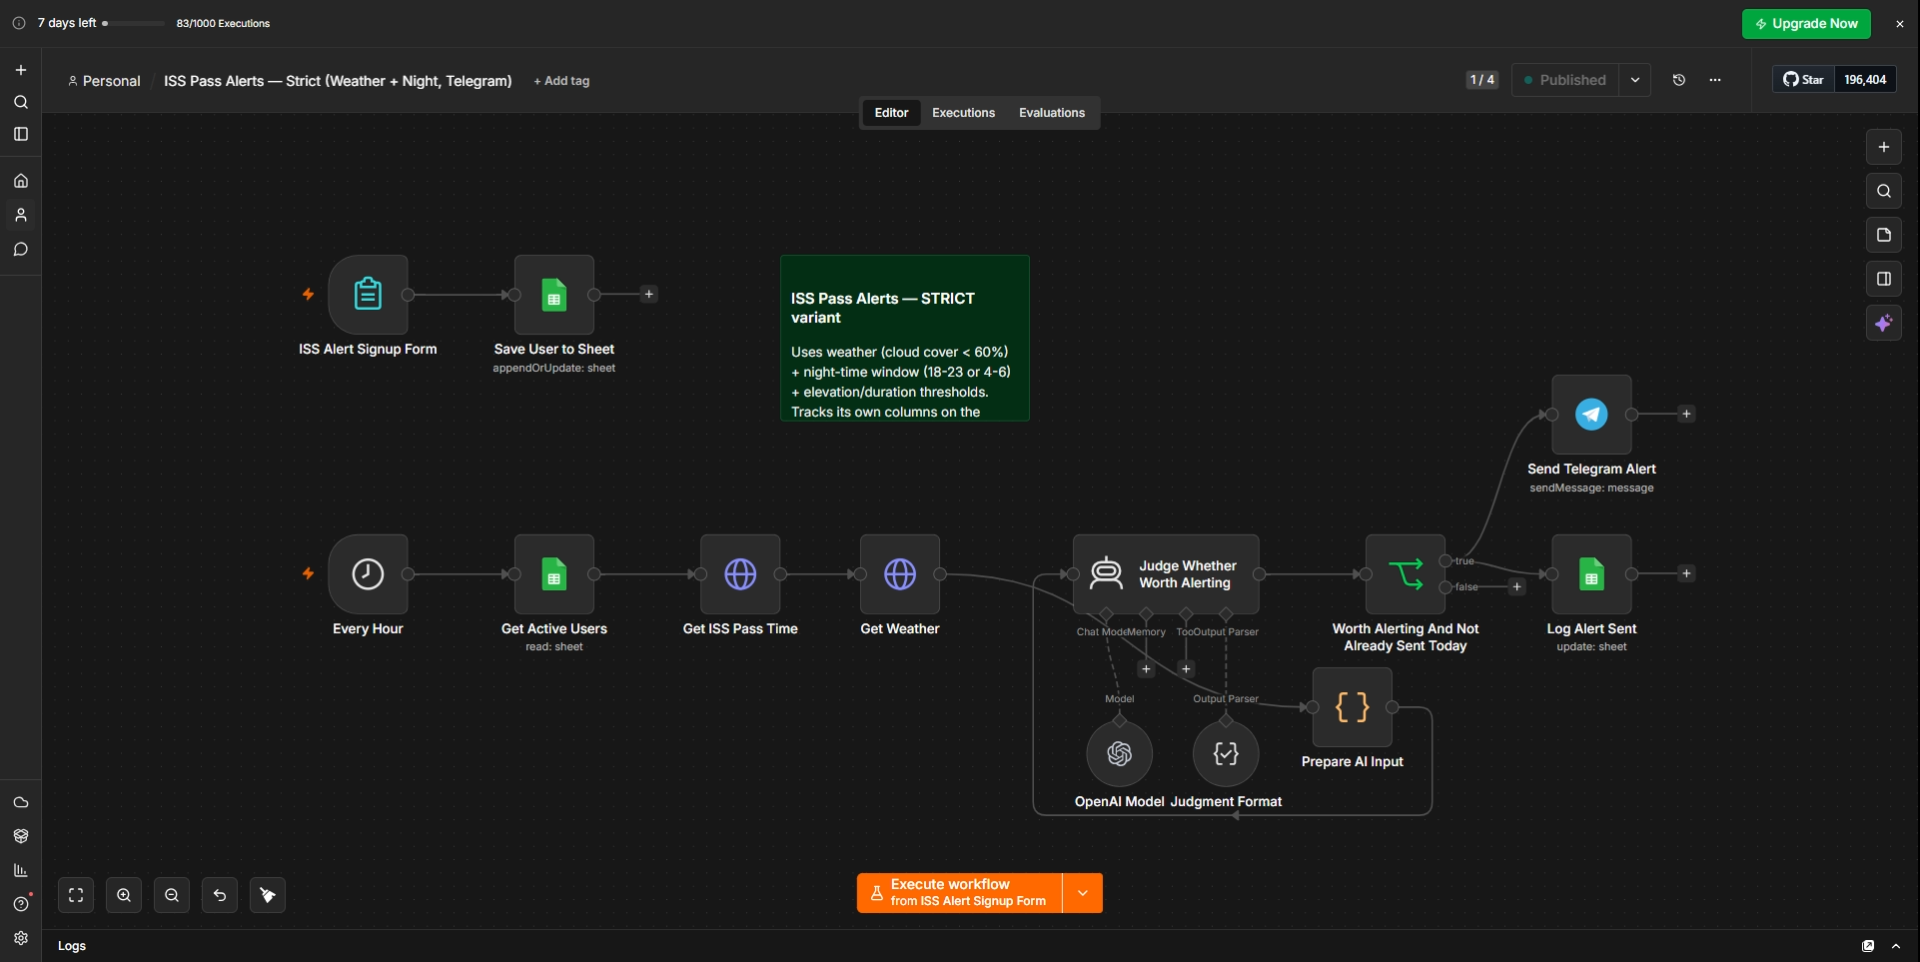Image resolution: width=1920 pixels, height=962 pixels.
Task: Select the Get Active Users sheet node
Action: pos(554,574)
